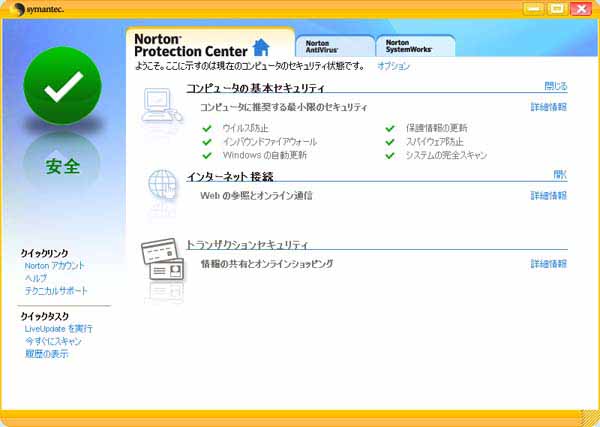This screenshot has height=427, width=600.
Task: Click the システムの完全スキャン status text
Action: click(446, 155)
